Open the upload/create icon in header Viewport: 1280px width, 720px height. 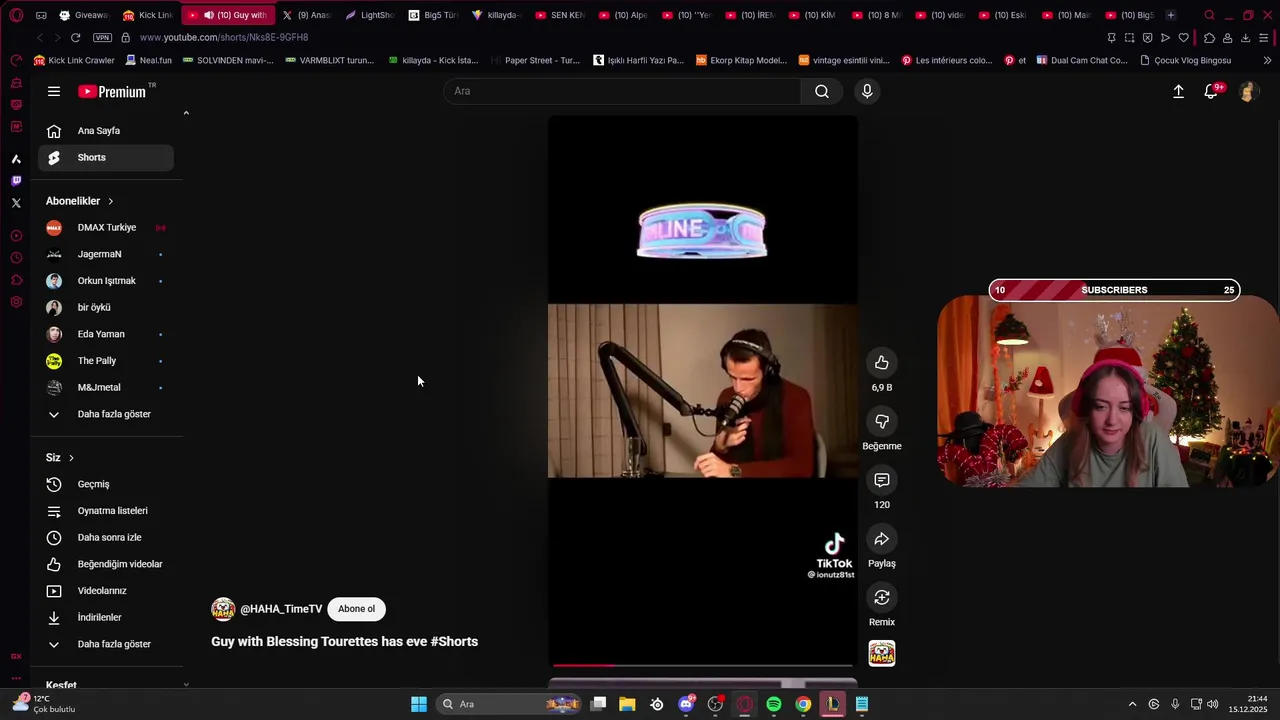[x=1178, y=91]
